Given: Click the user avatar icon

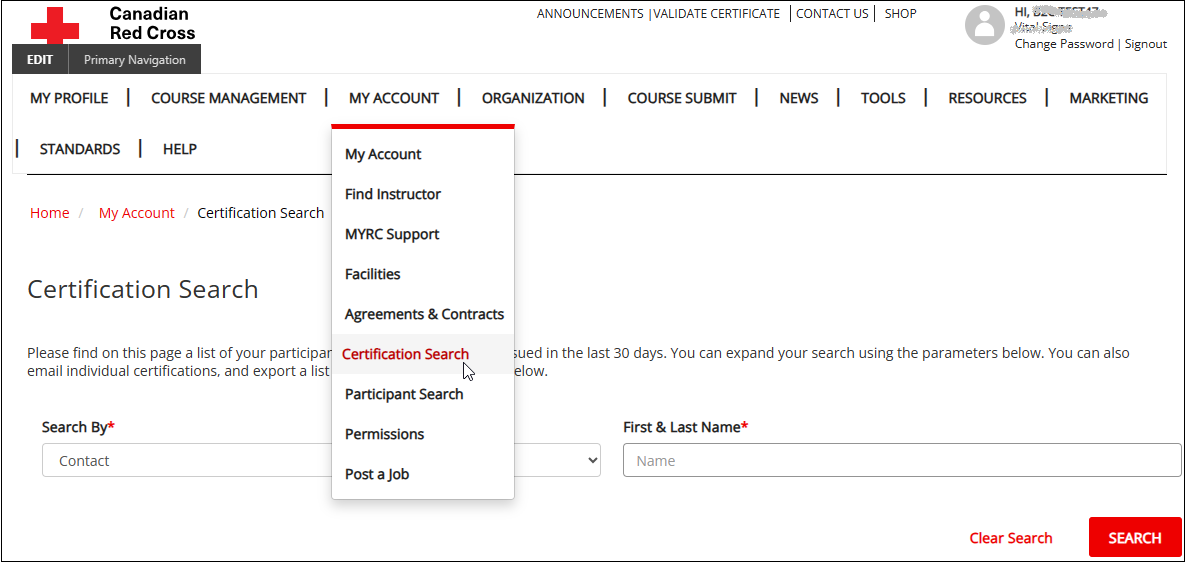Looking at the screenshot, I should 985,26.
